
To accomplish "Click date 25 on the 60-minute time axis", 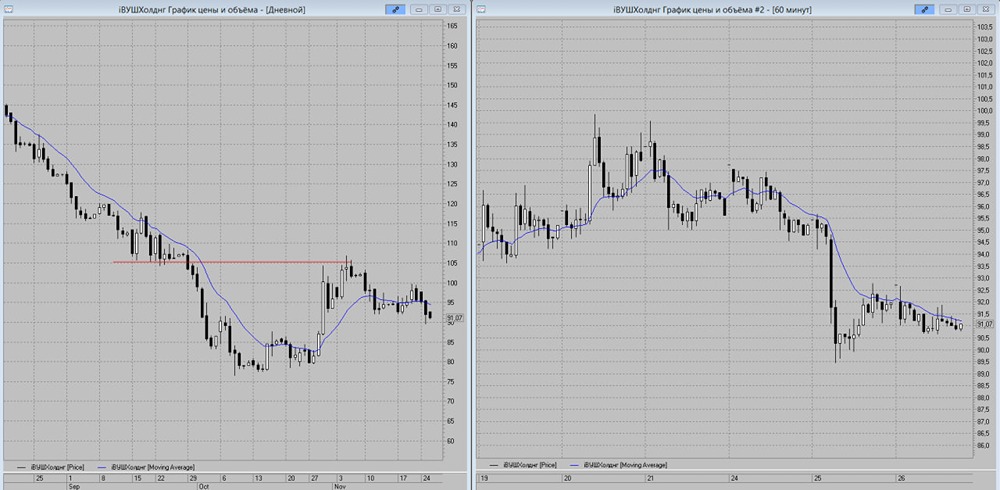I will click(818, 478).
